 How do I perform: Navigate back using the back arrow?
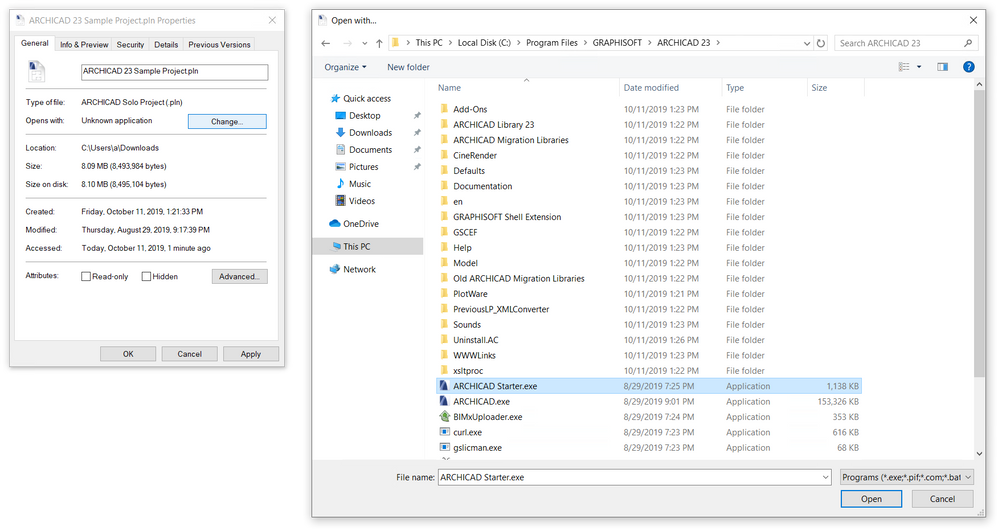click(x=326, y=43)
